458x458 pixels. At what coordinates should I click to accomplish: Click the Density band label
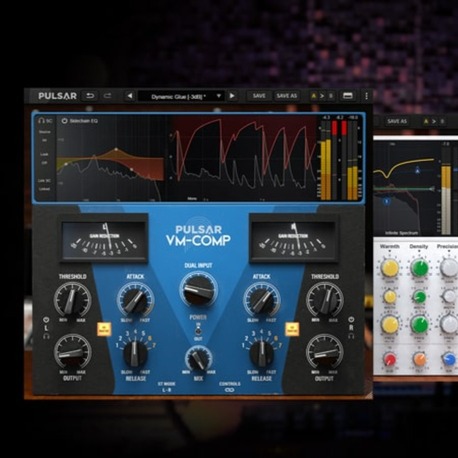419,246
